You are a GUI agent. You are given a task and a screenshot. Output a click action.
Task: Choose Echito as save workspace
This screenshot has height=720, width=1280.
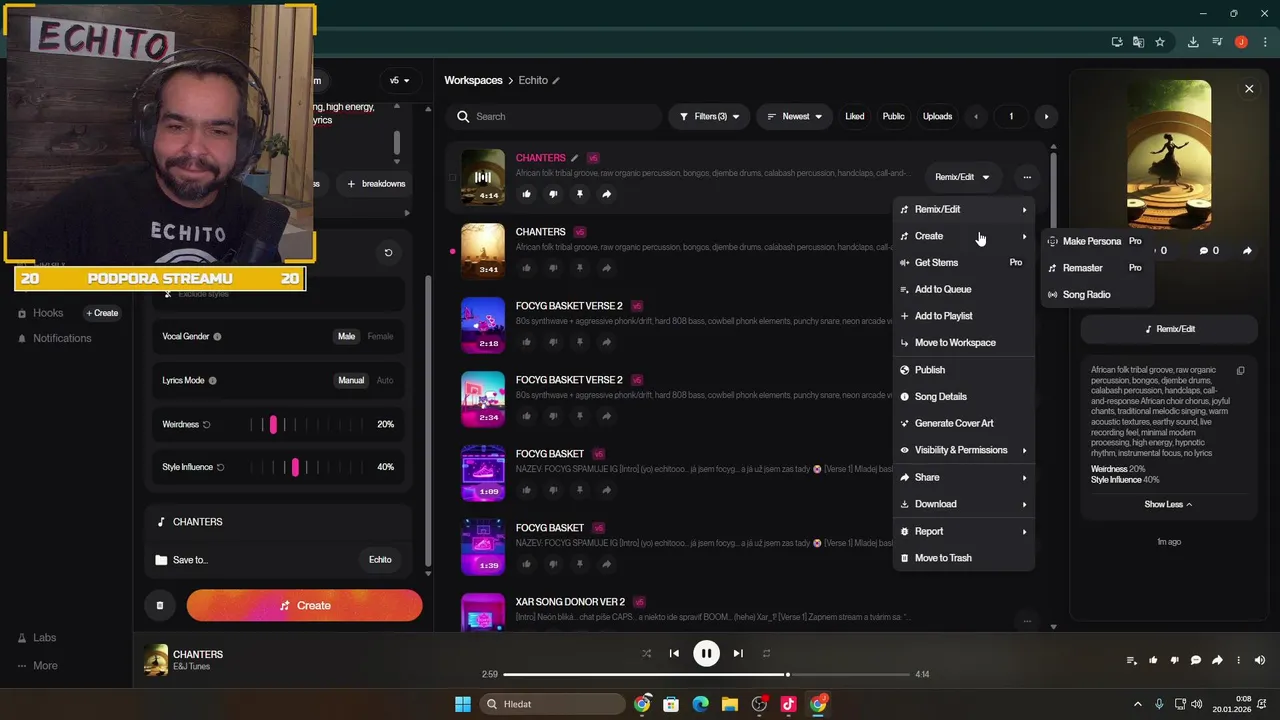click(380, 560)
